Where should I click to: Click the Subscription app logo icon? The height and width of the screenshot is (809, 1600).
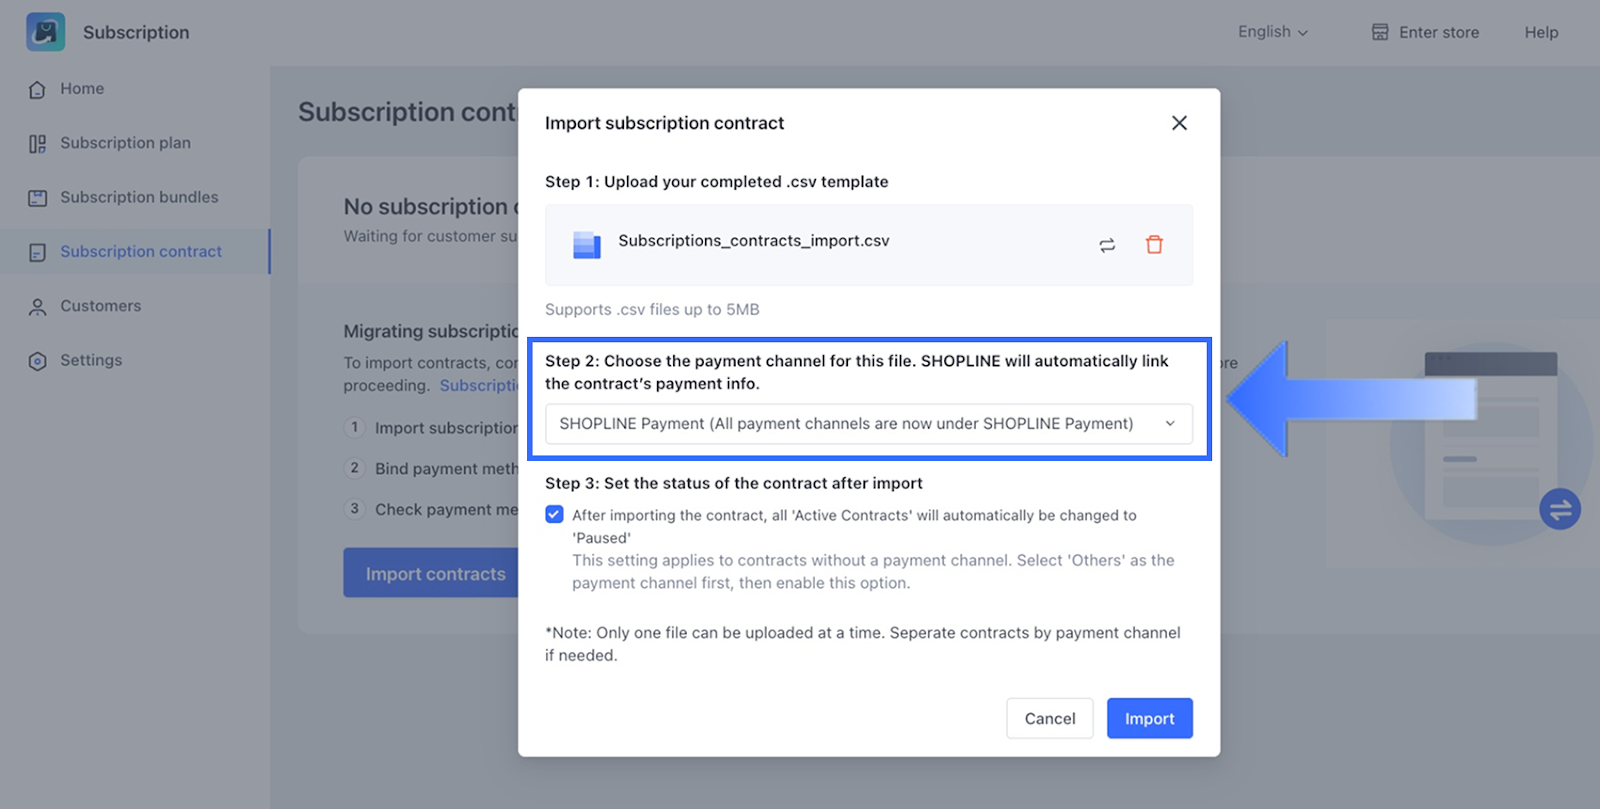pos(46,32)
